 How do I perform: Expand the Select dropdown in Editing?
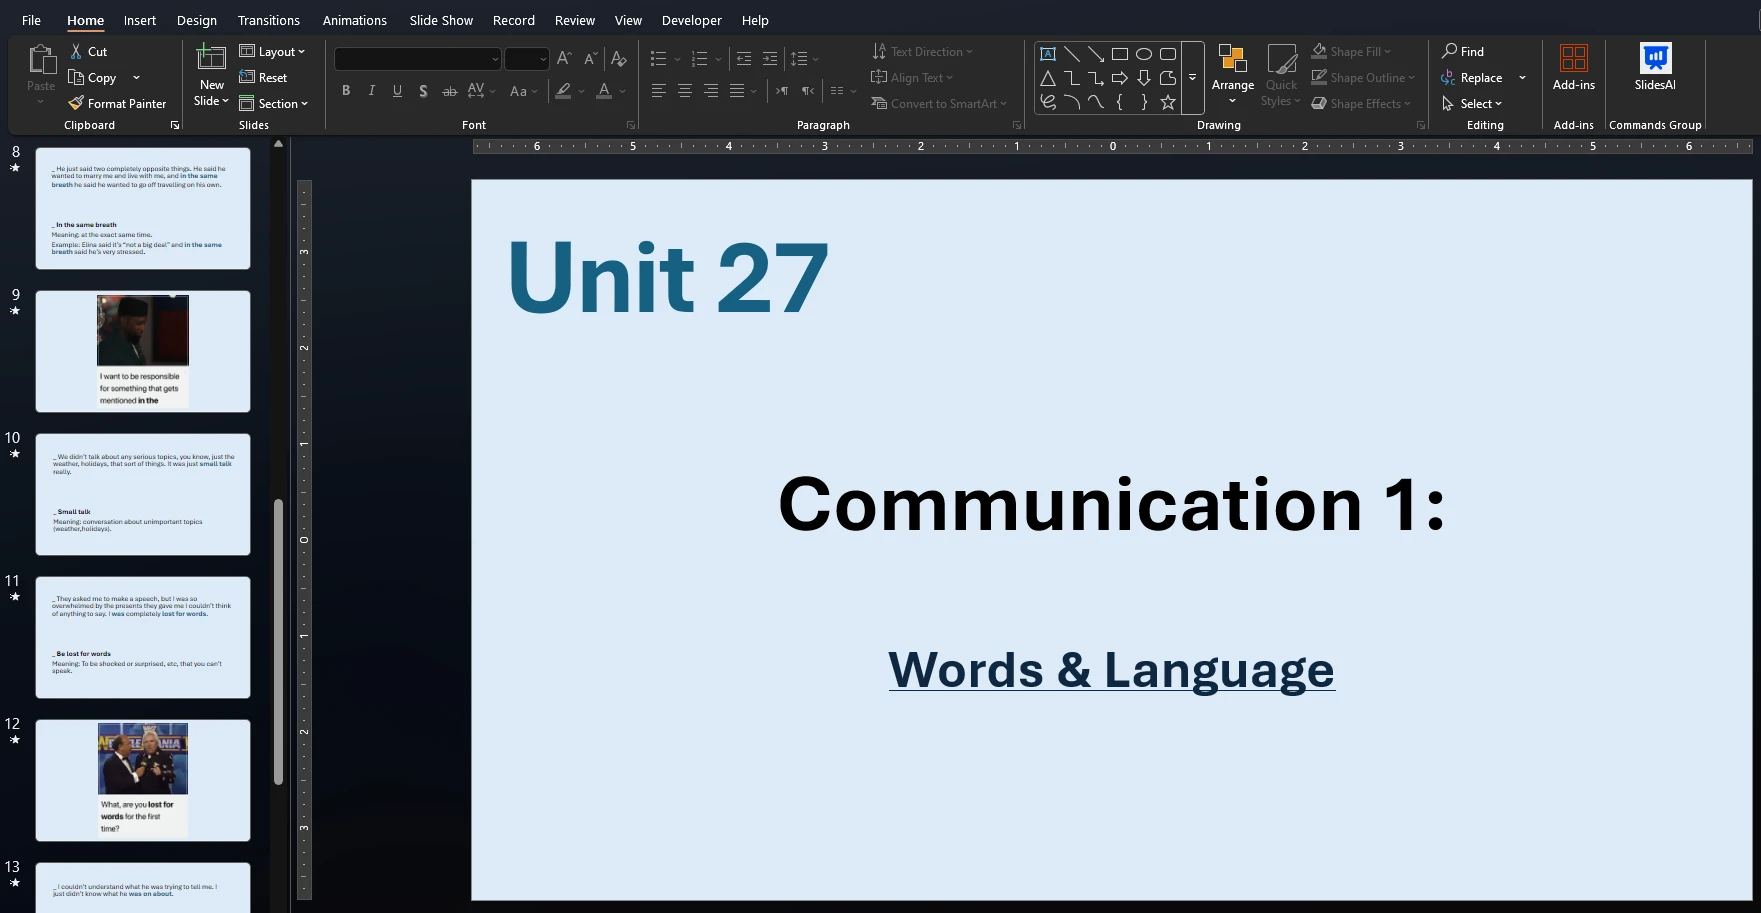point(1480,104)
